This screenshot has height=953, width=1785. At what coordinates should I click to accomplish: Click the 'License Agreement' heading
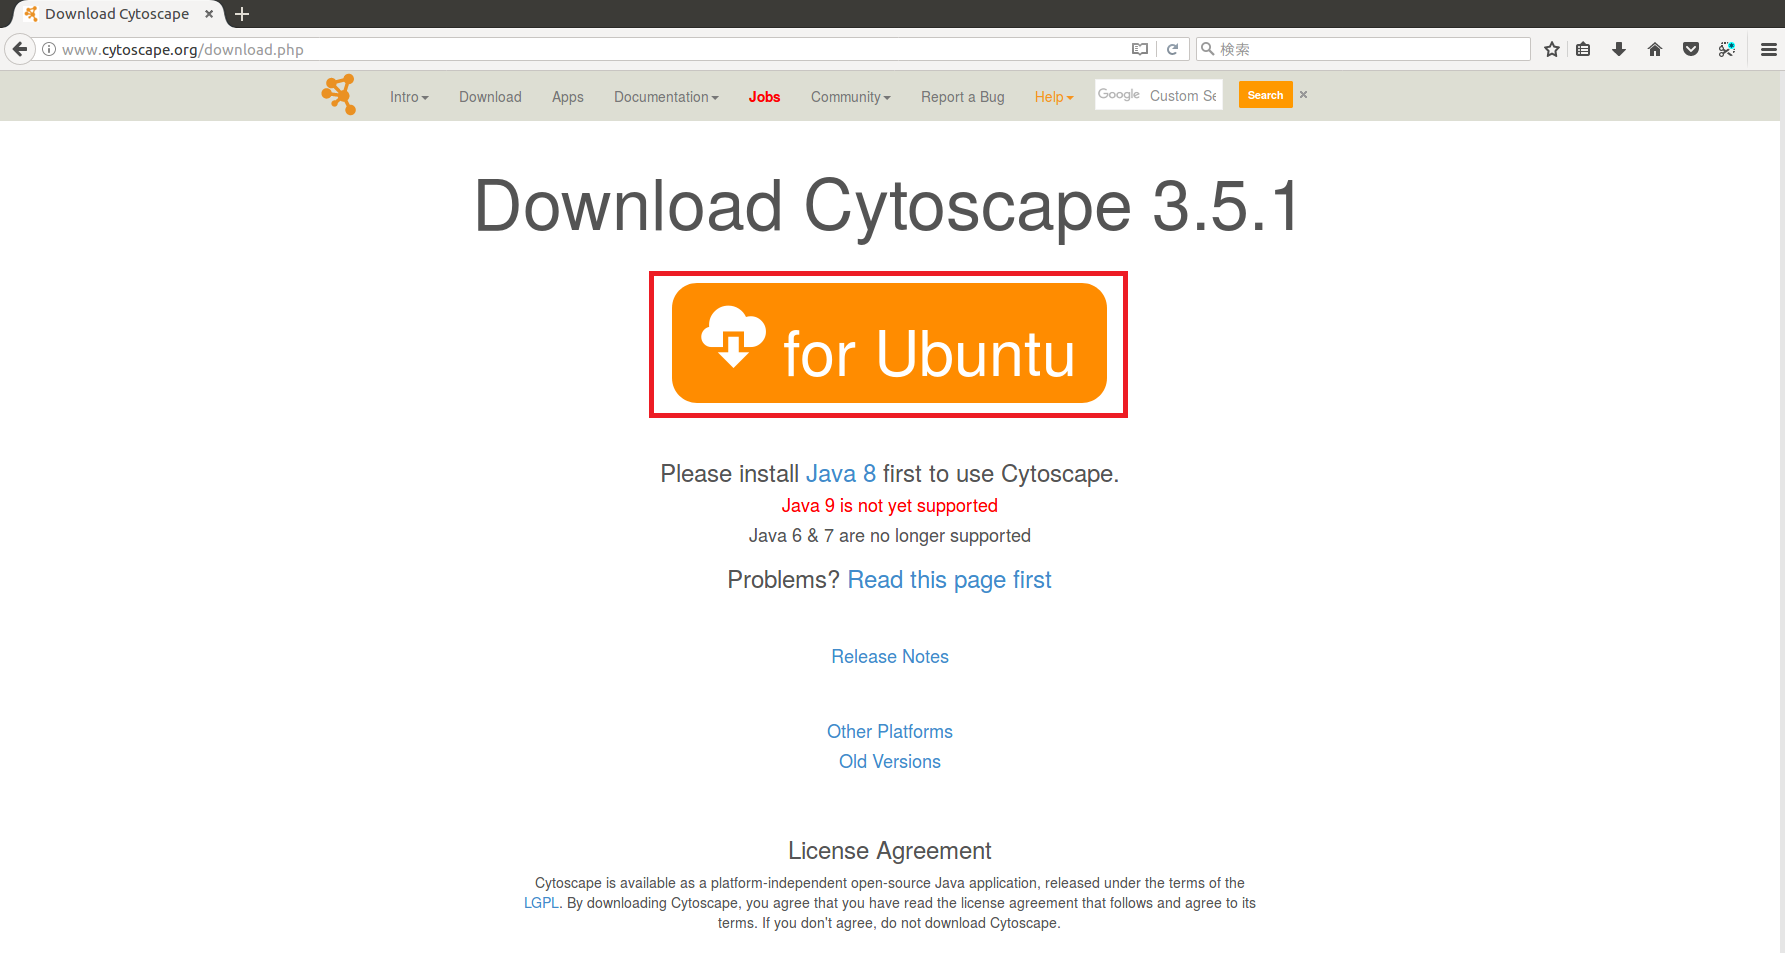[890, 851]
